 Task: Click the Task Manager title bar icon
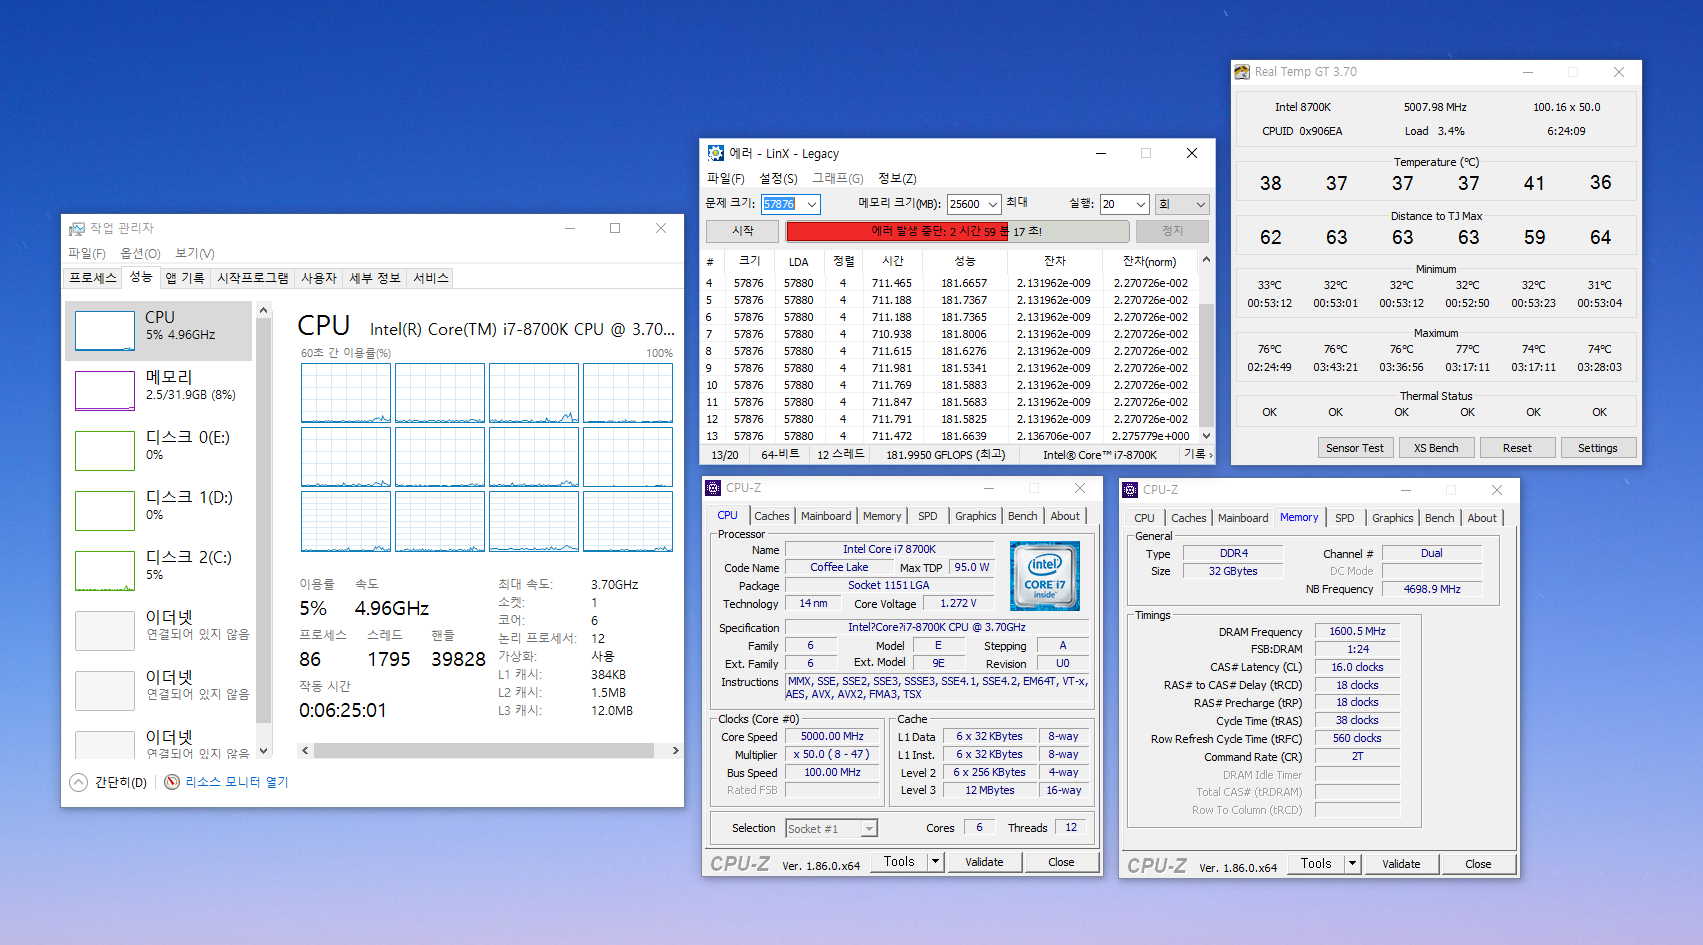coord(77,229)
